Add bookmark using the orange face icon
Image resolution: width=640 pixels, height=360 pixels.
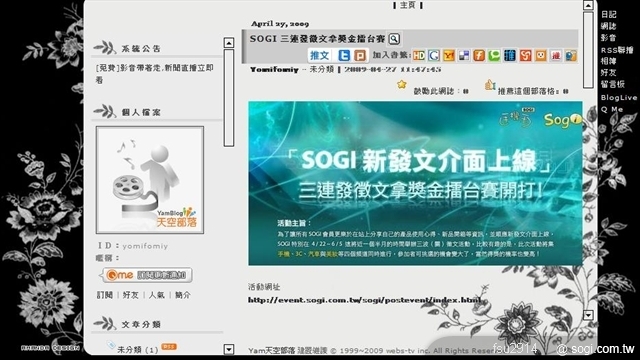pyautogui.click(x=541, y=55)
